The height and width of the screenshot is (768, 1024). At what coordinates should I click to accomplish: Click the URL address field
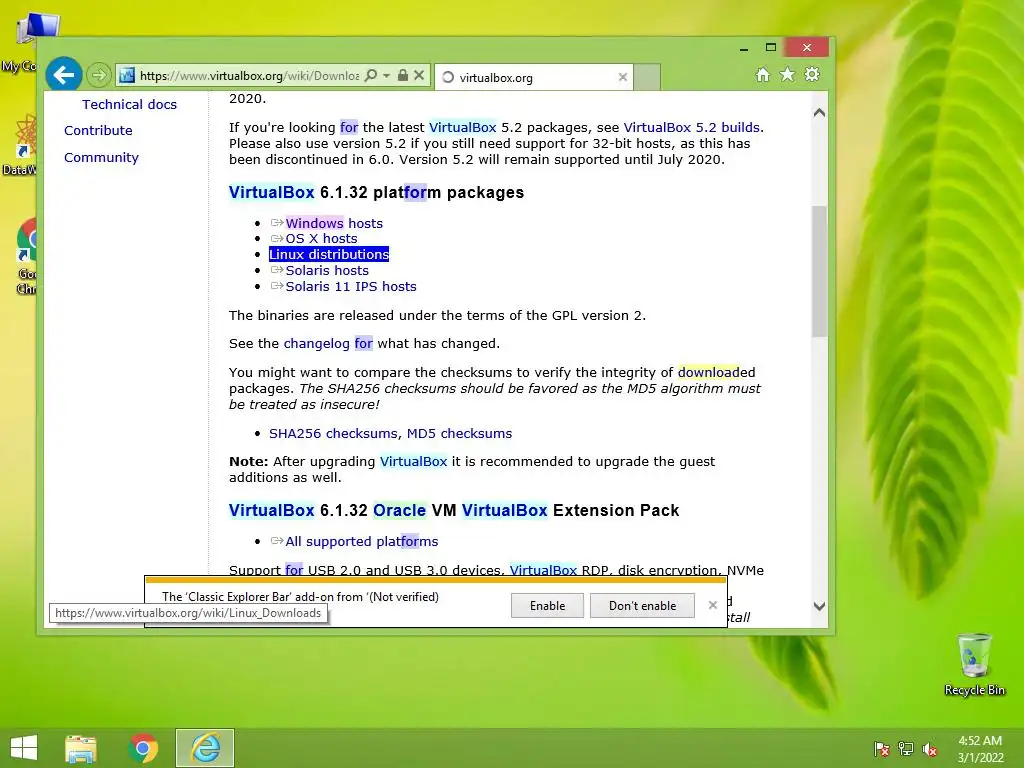click(x=249, y=76)
